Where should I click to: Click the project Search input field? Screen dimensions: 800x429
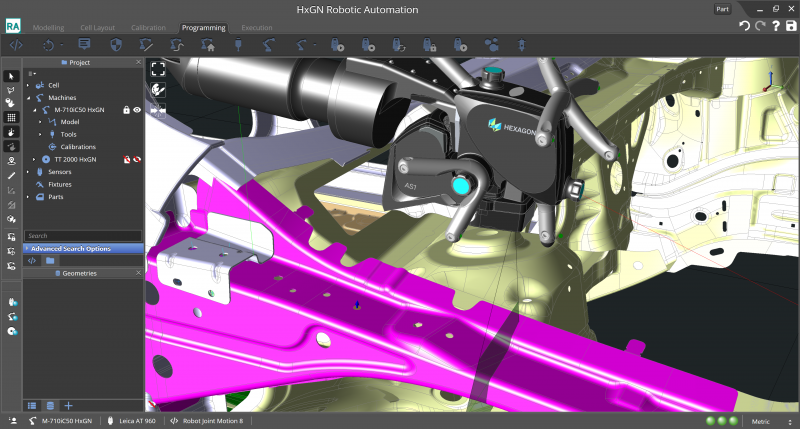tap(82, 236)
